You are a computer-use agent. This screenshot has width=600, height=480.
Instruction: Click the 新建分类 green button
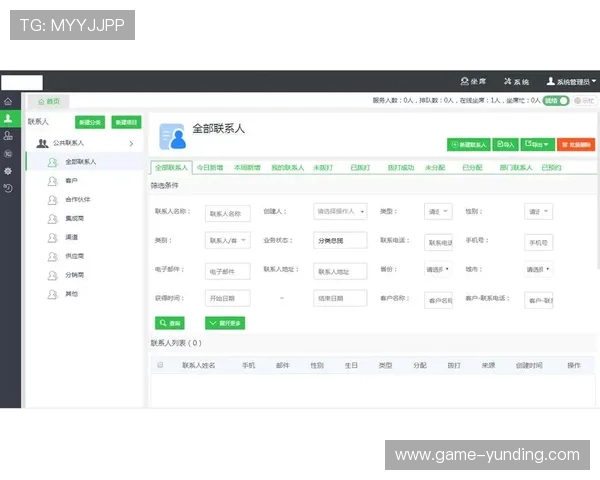click(90, 122)
